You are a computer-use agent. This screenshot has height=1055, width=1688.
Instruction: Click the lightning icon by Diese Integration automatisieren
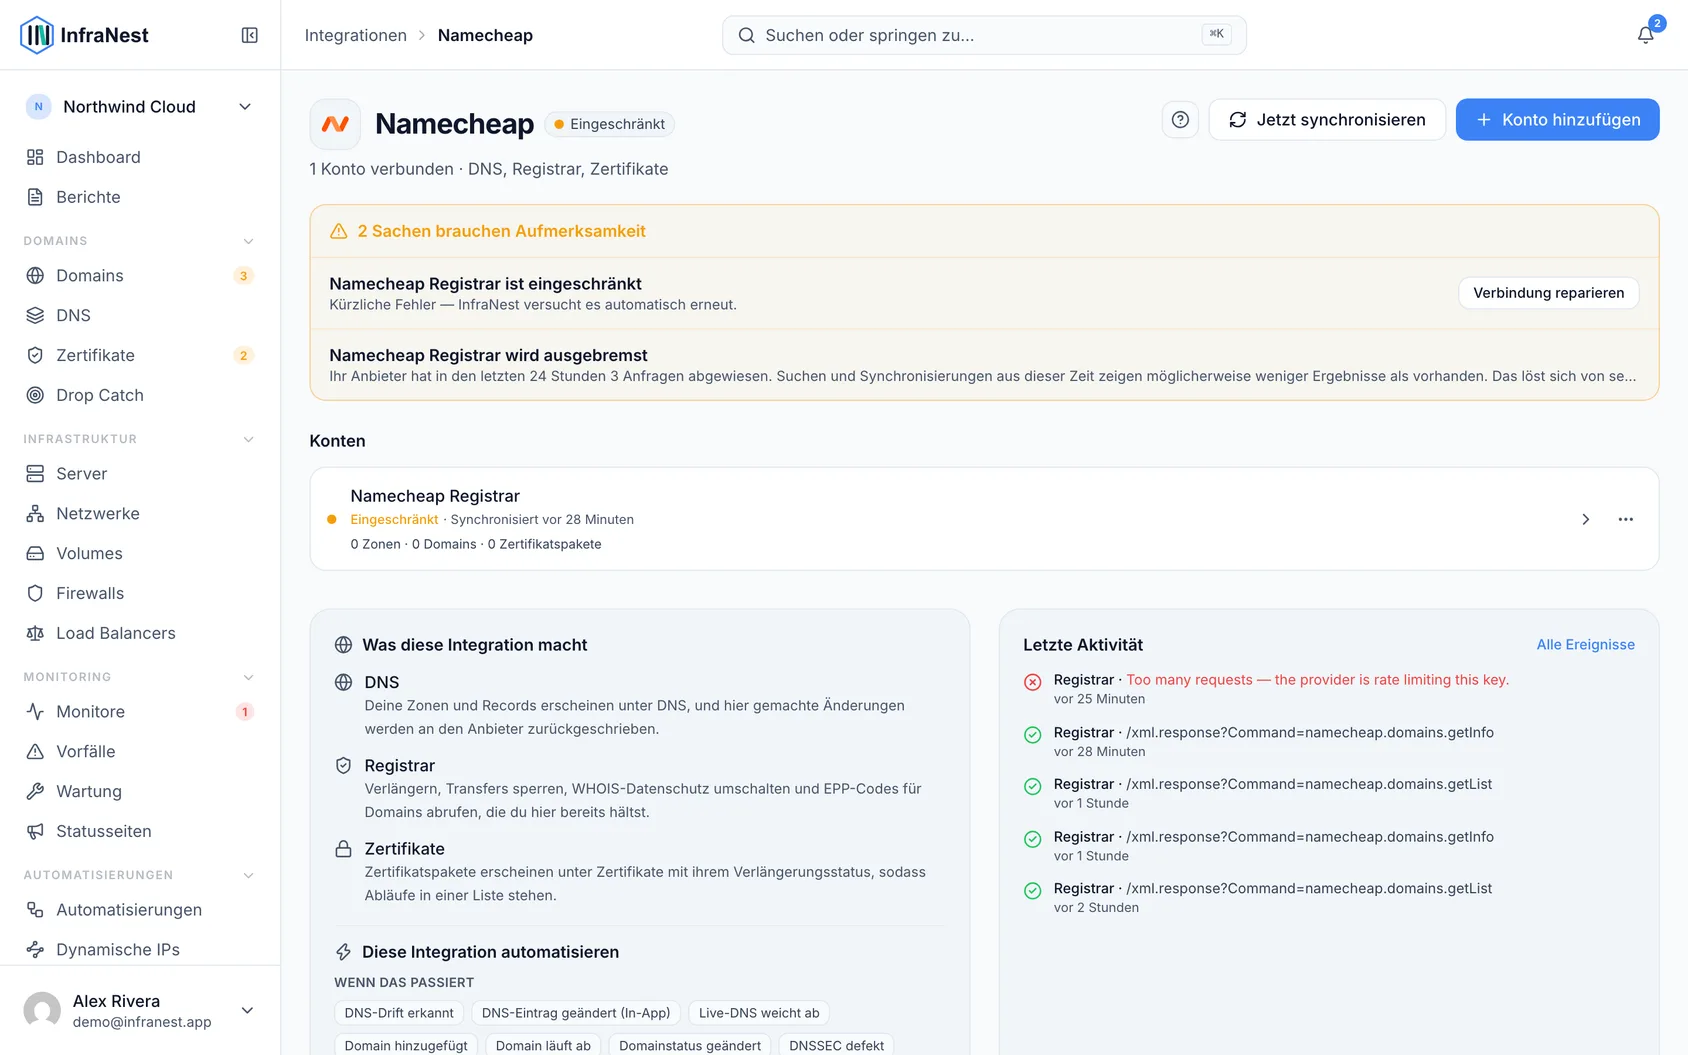343,952
